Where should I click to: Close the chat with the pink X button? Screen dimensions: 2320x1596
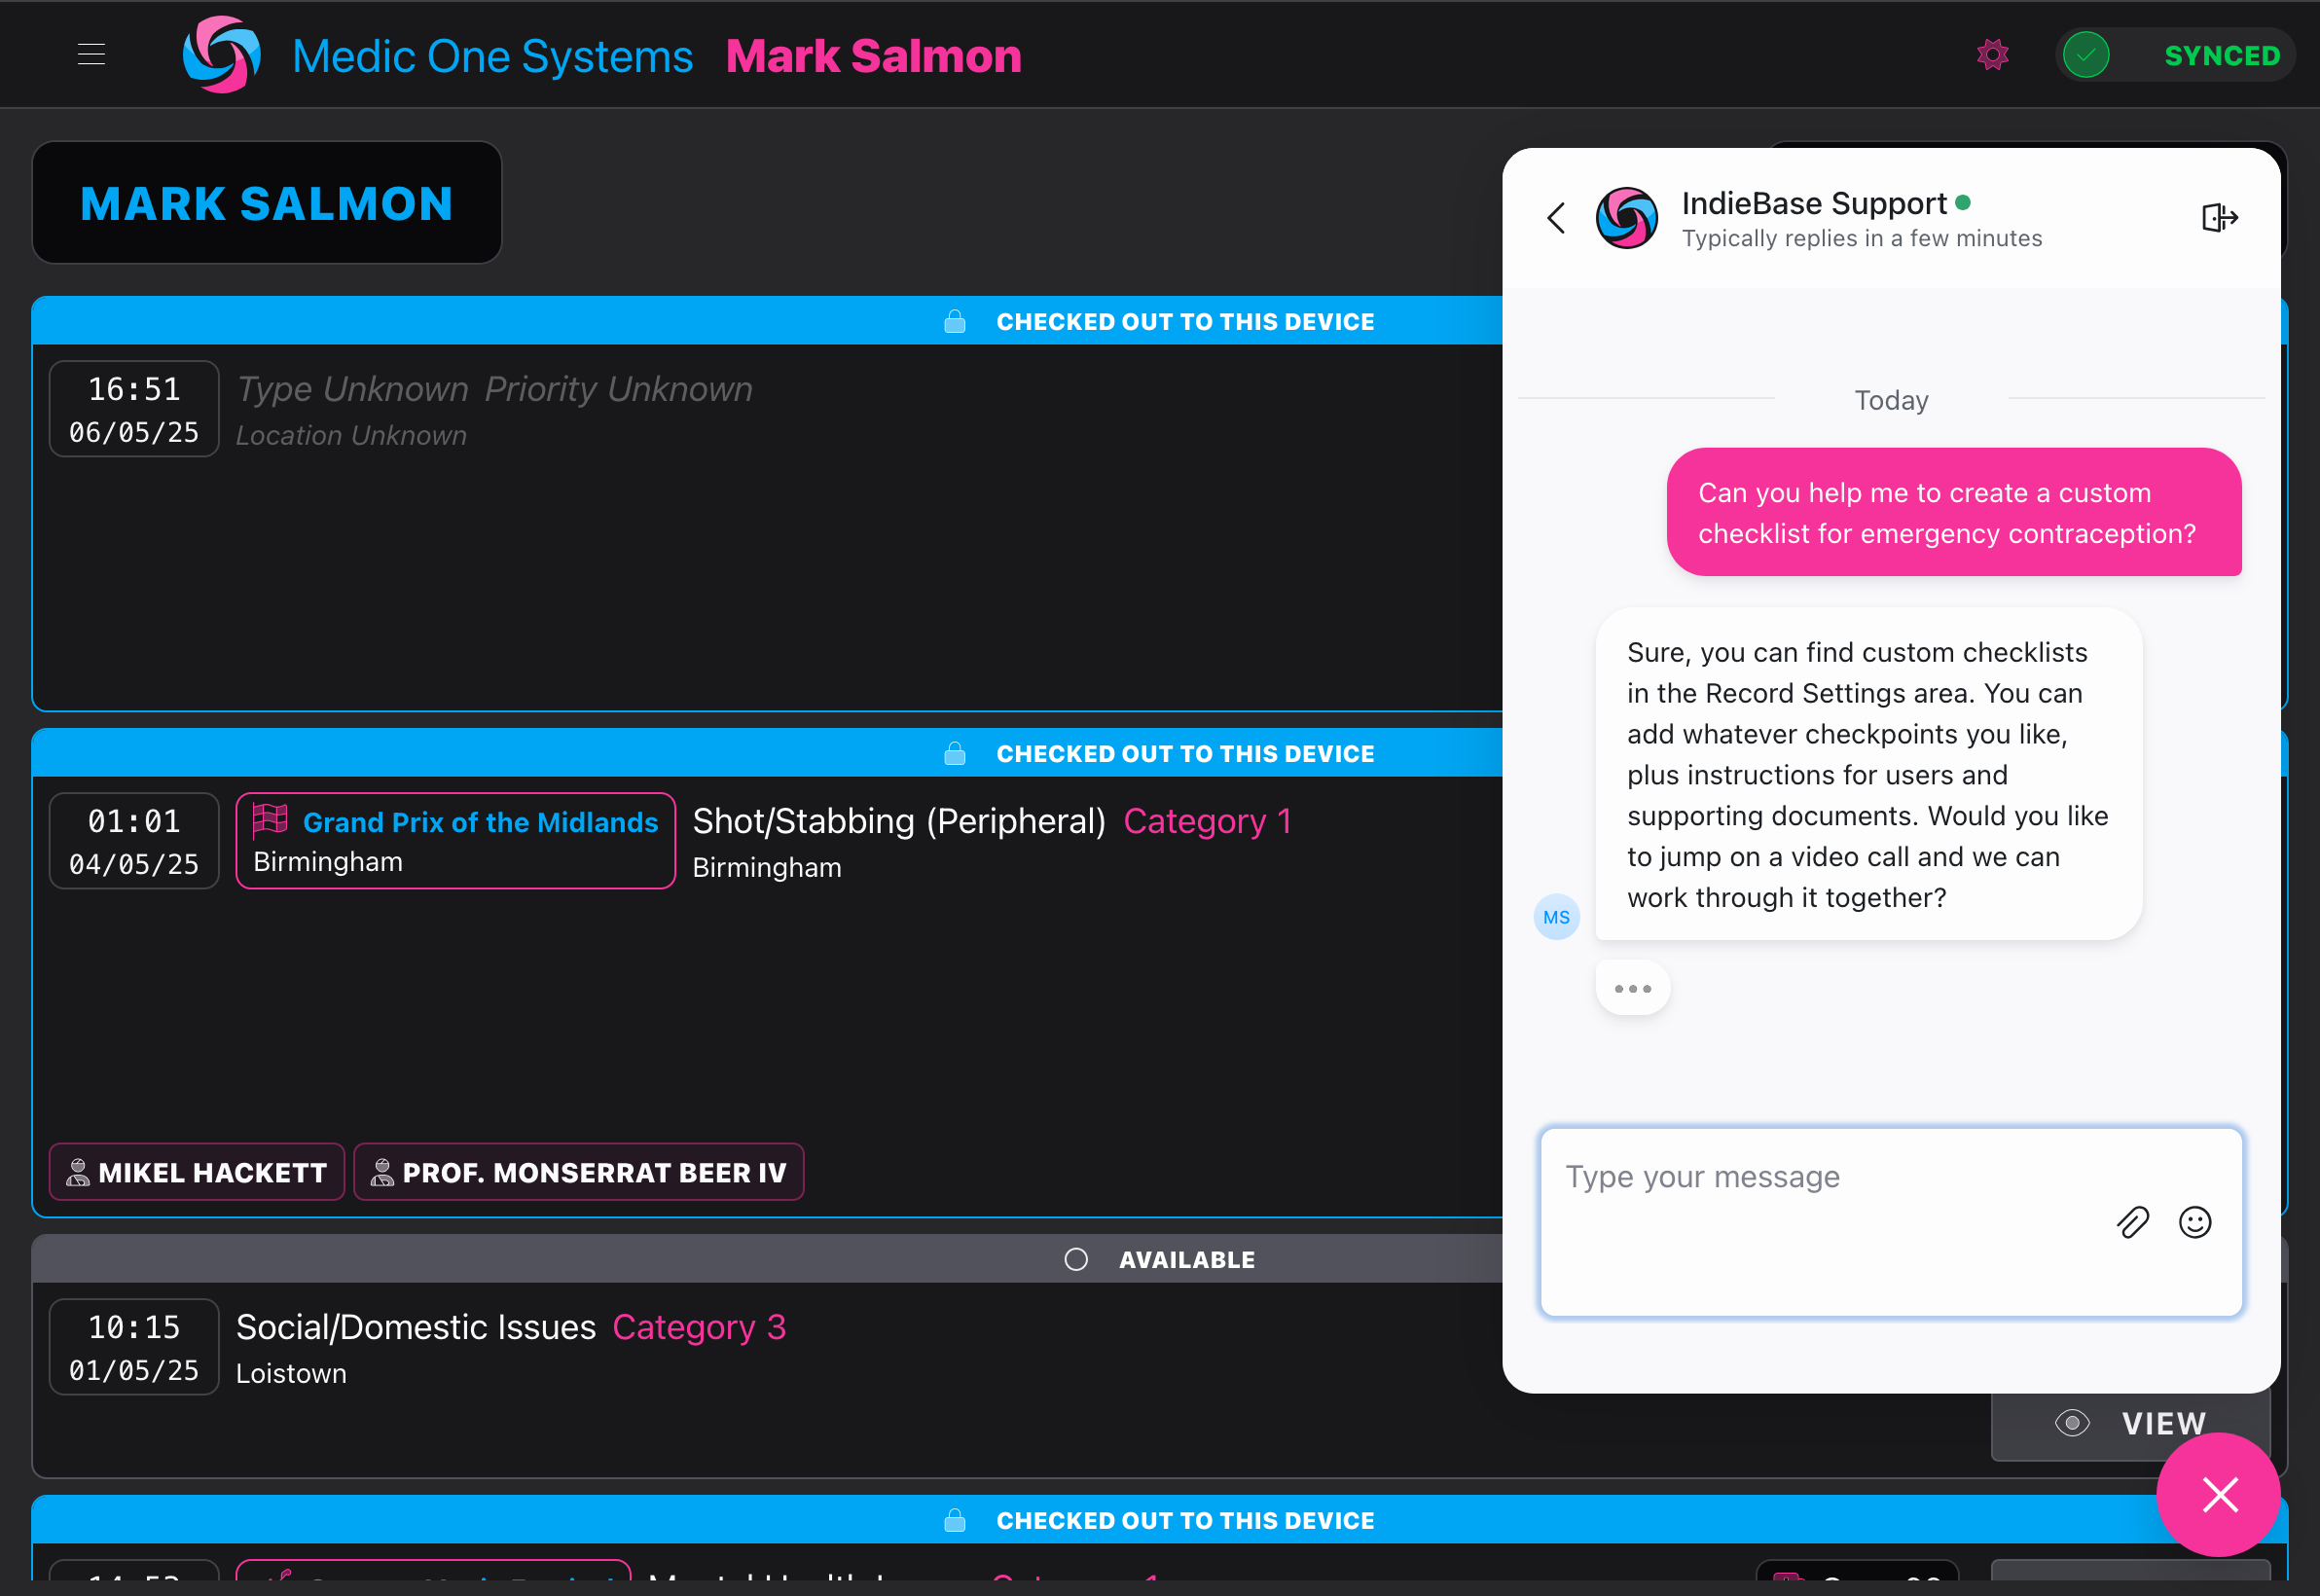(x=2218, y=1495)
